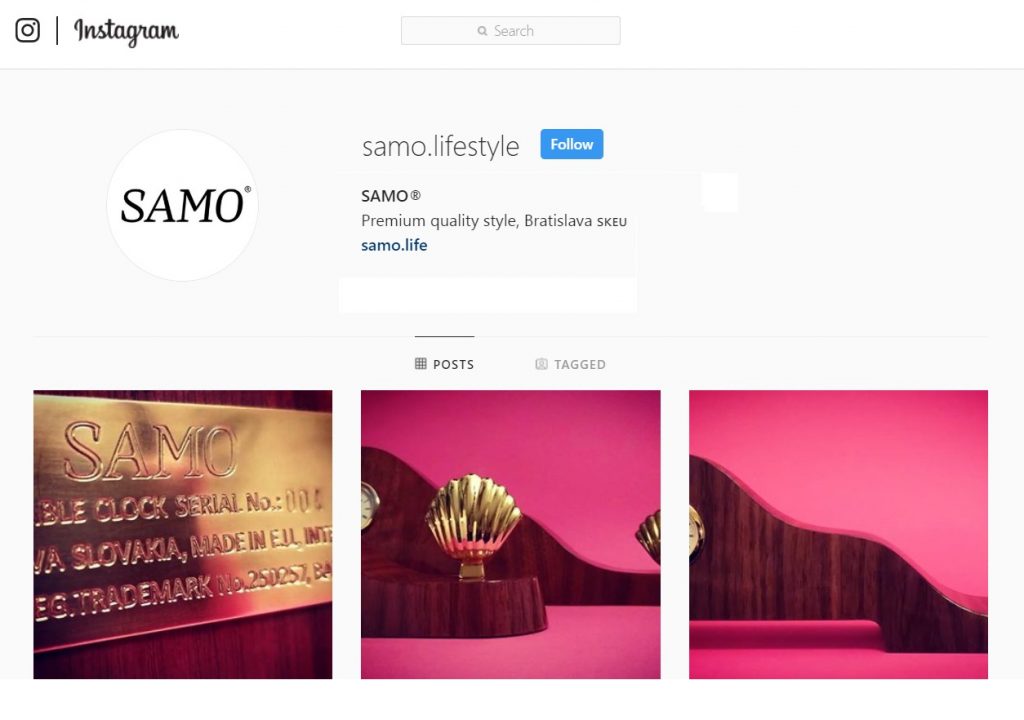Click the samo.lifestyle username heading
The image size is (1024, 720).
pos(440,146)
